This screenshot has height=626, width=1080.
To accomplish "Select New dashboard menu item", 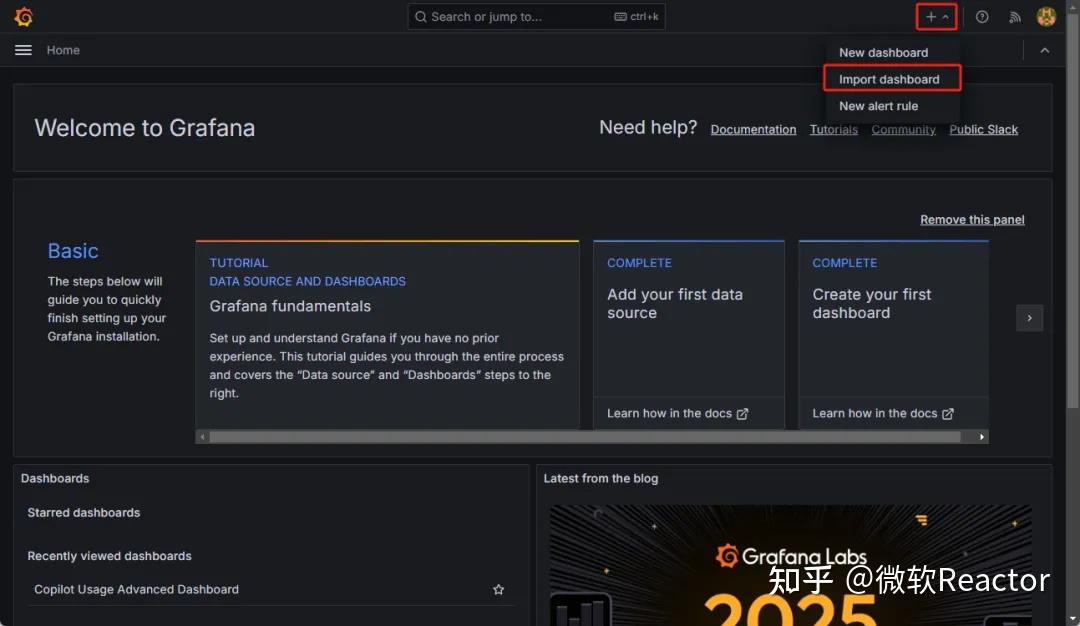I will coord(883,53).
